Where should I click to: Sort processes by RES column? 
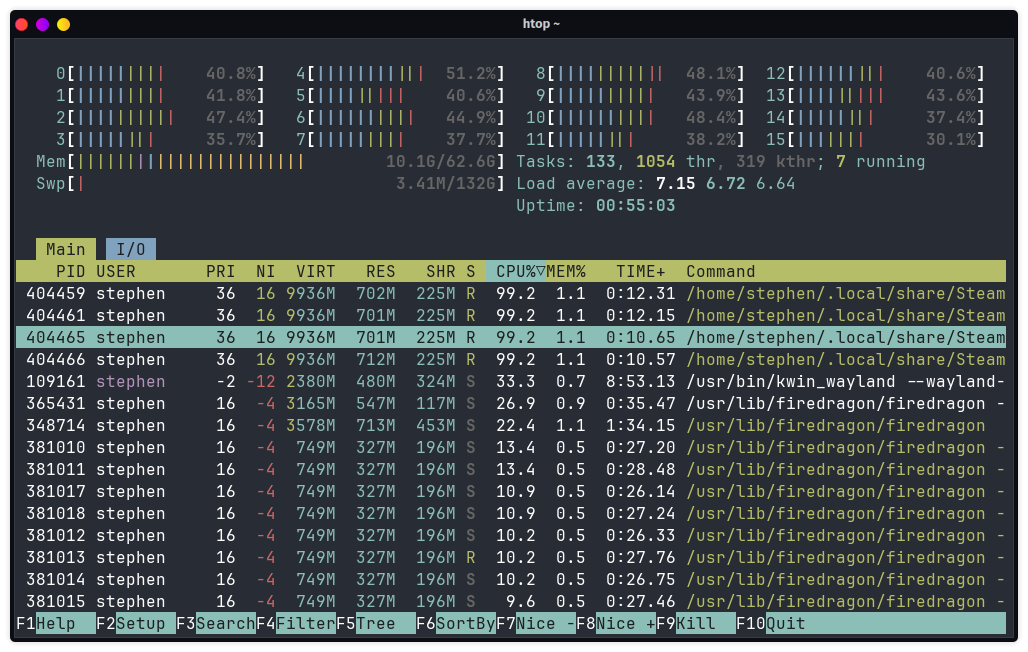[x=381, y=272]
